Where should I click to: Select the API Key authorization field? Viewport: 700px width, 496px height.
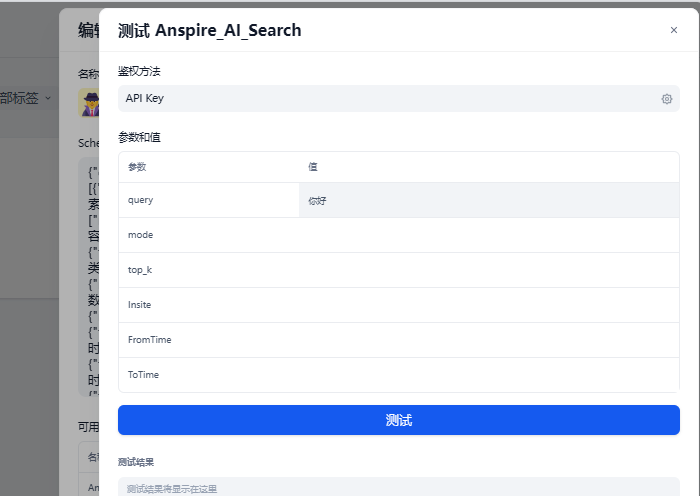(x=399, y=99)
